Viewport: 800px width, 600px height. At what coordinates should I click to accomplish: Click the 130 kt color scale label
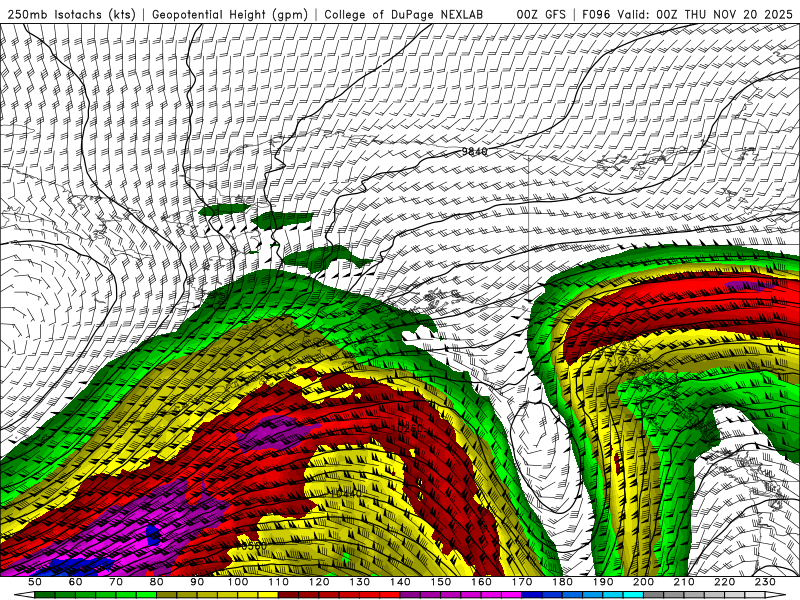360,582
